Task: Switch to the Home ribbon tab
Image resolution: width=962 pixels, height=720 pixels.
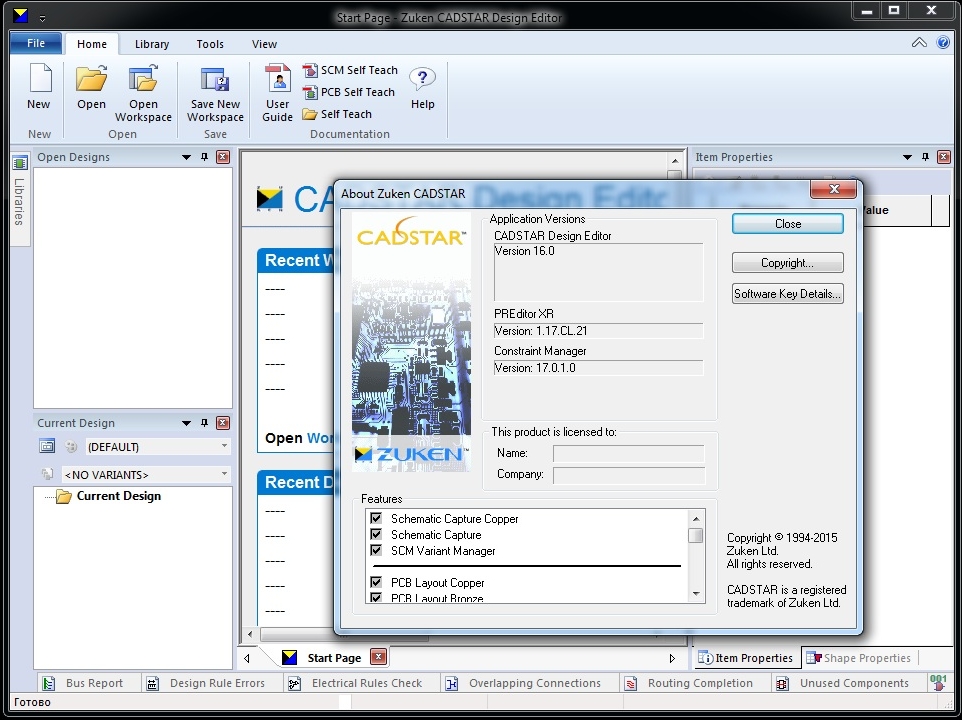Action: pos(91,44)
